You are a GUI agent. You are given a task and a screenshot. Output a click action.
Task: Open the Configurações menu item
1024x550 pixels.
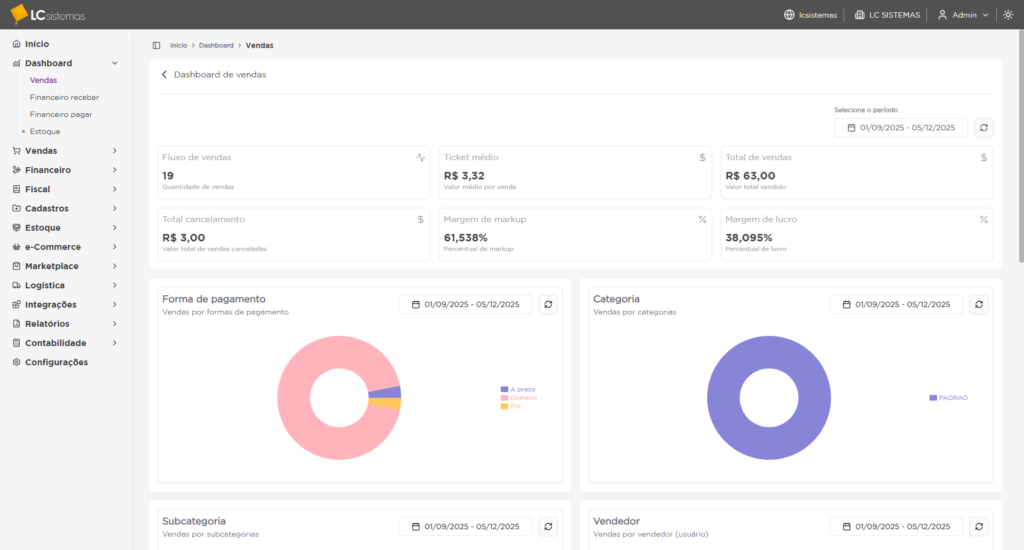coord(56,362)
